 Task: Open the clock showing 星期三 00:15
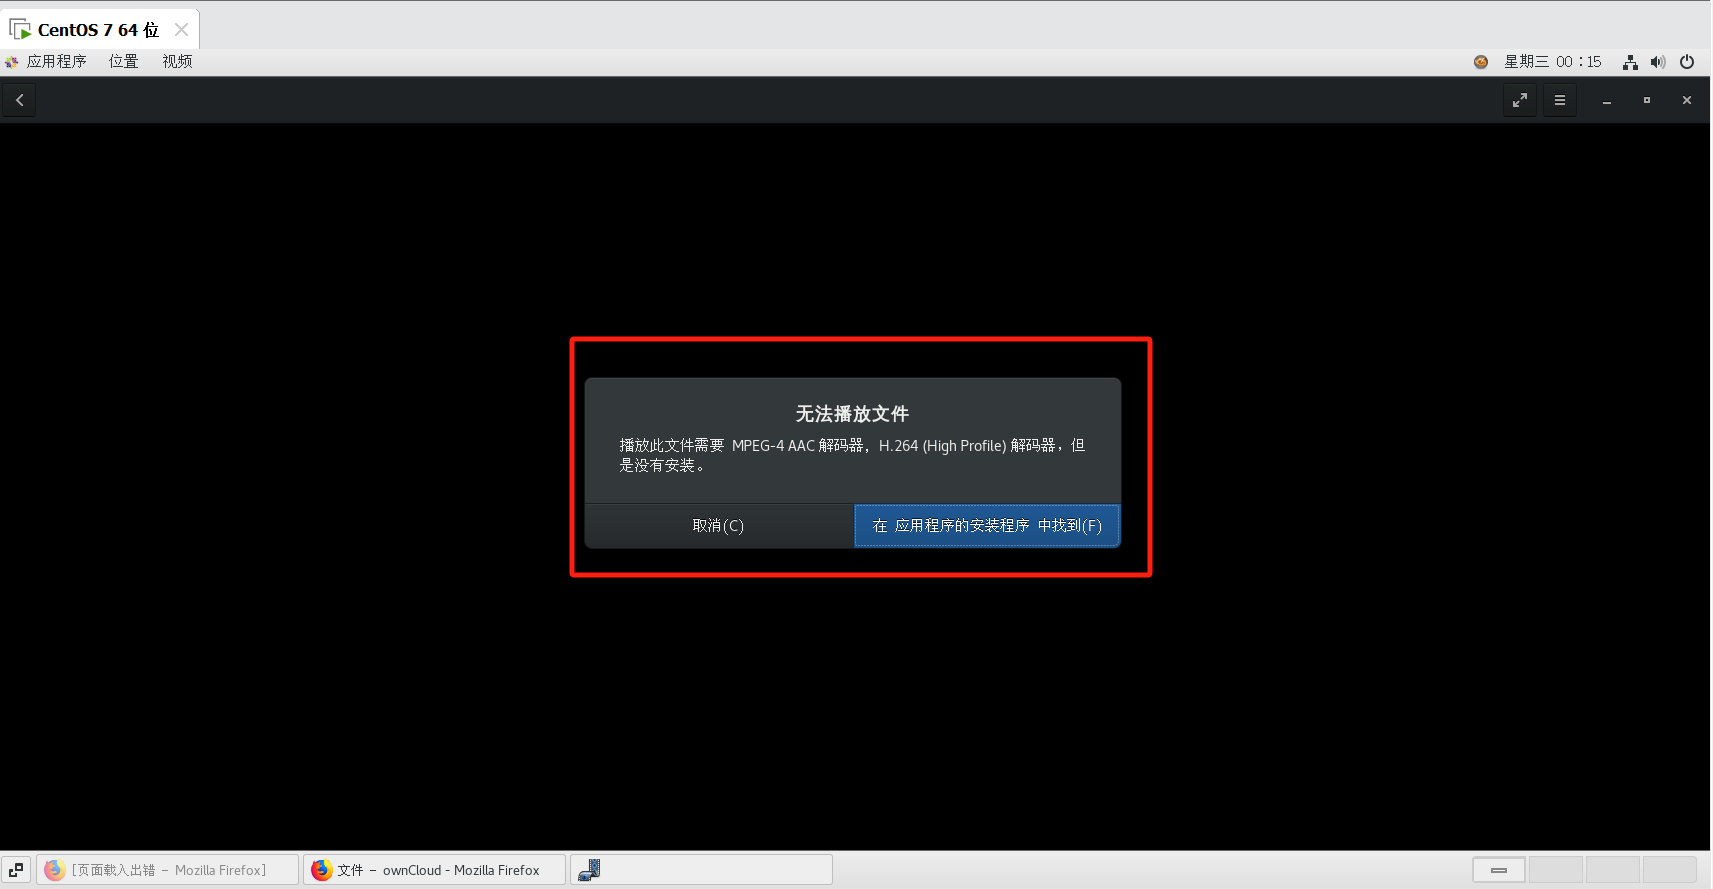[x=1553, y=62]
